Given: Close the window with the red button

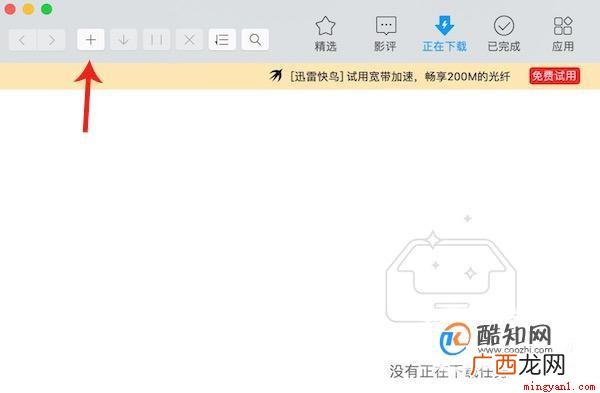Looking at the screenshot, I should 10,9.
